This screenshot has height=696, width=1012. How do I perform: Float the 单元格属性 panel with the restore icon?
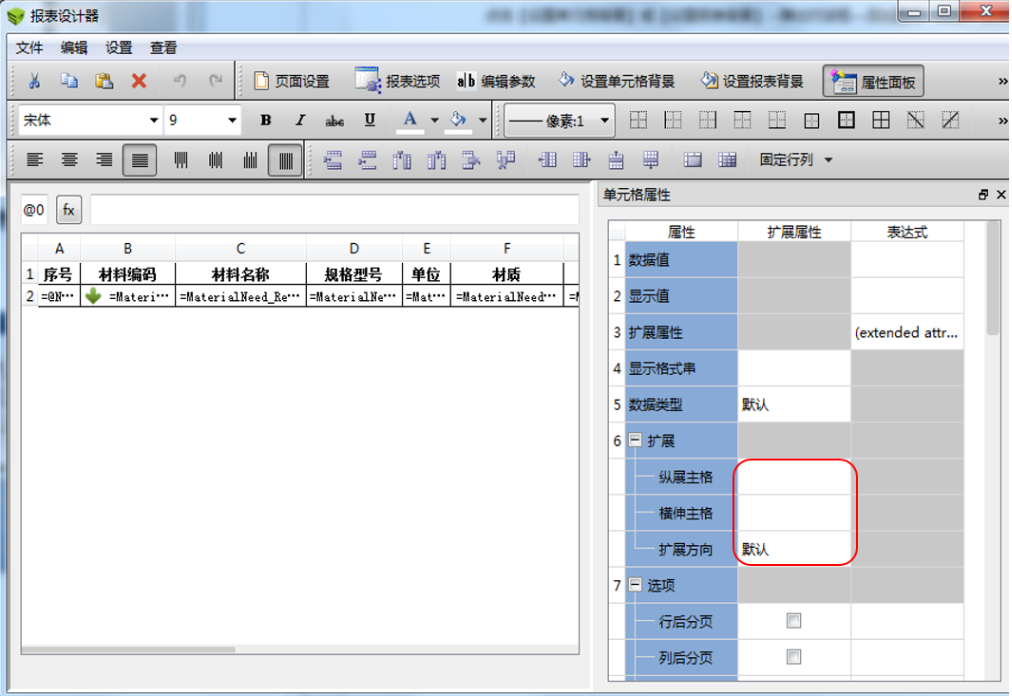983,194
